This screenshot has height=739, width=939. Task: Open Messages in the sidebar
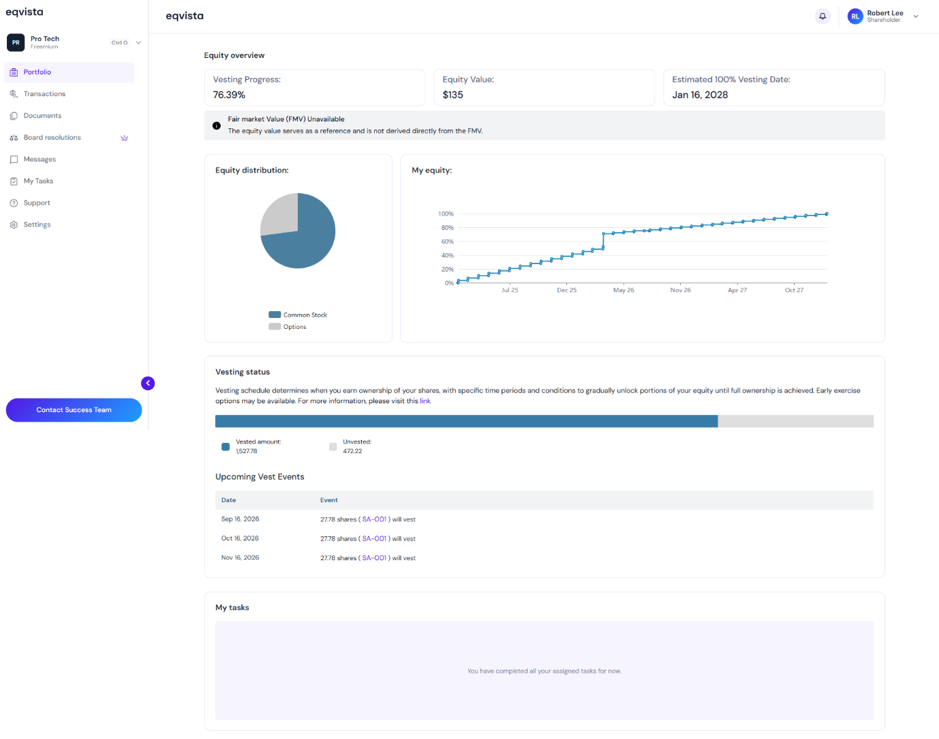(69, 159)
